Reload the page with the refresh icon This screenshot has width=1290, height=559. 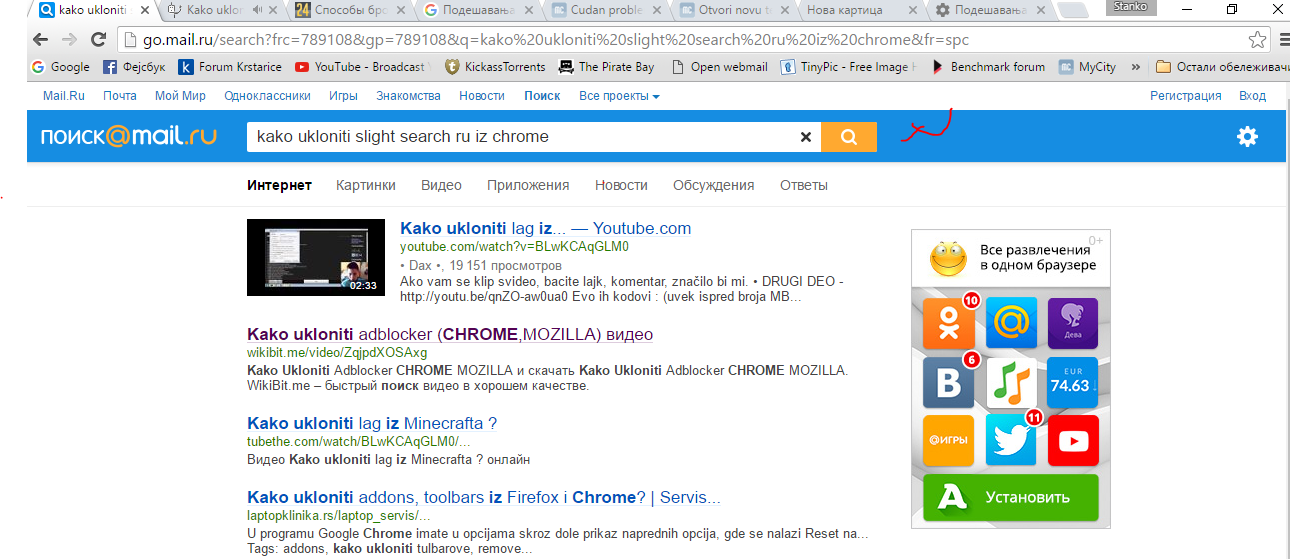[98, 41]
